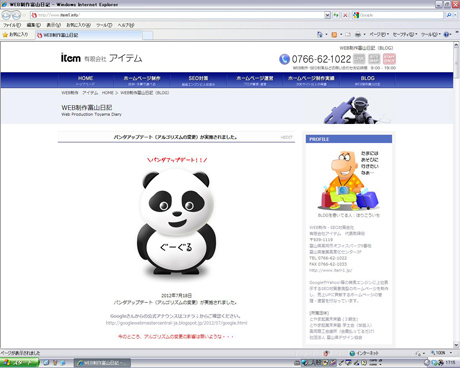Click the BLOG navigation link
The height and width of the screenshot is (368, 460).
(367, 80)
